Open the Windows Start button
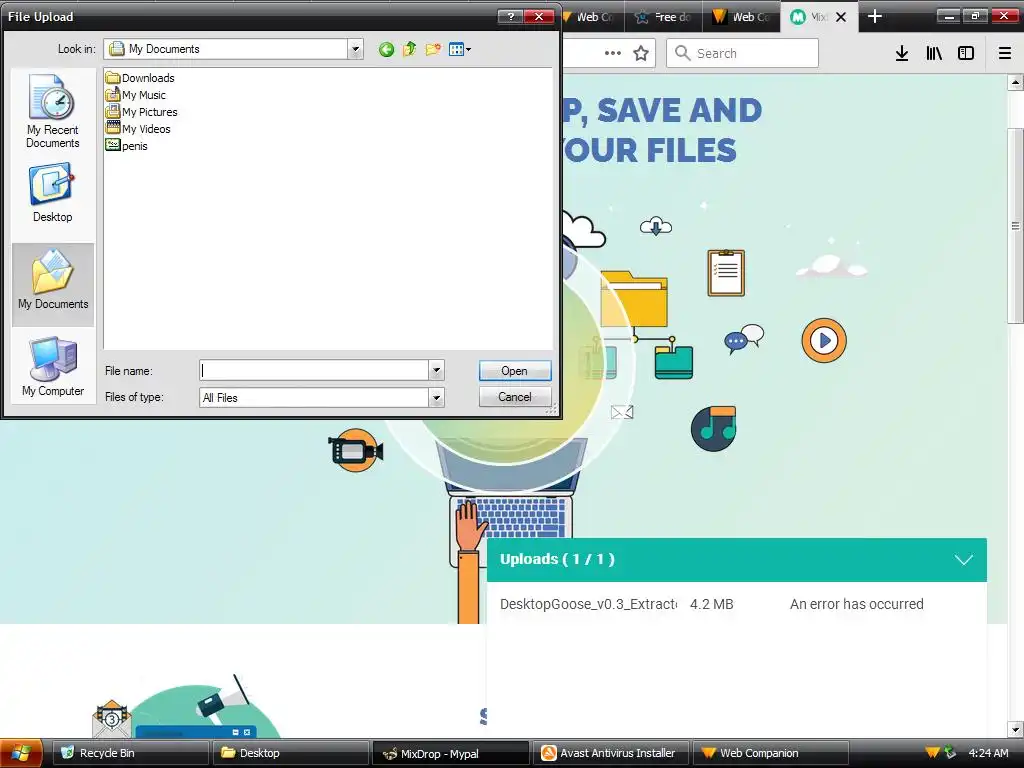 tap(21, 753)
